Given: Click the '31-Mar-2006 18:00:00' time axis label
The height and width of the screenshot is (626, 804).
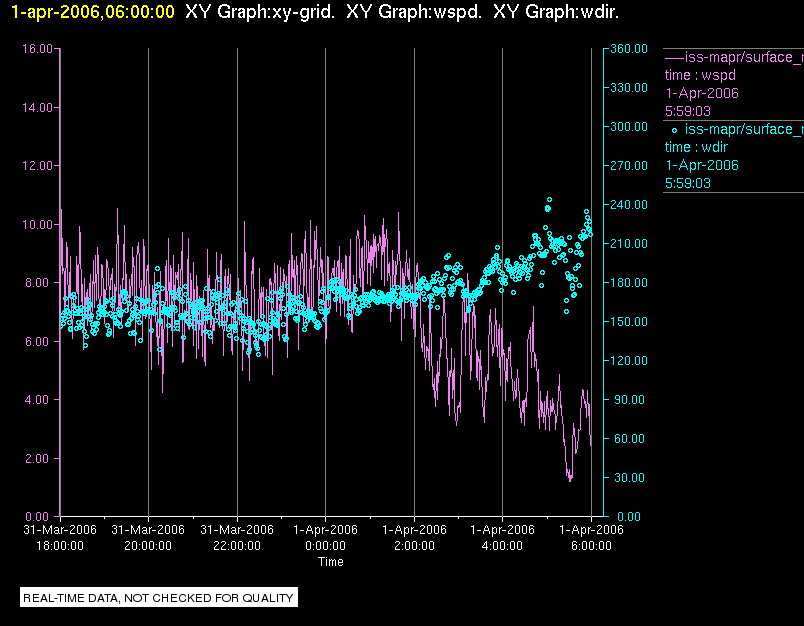Looking at the screenshot, I should pos(60,537).
